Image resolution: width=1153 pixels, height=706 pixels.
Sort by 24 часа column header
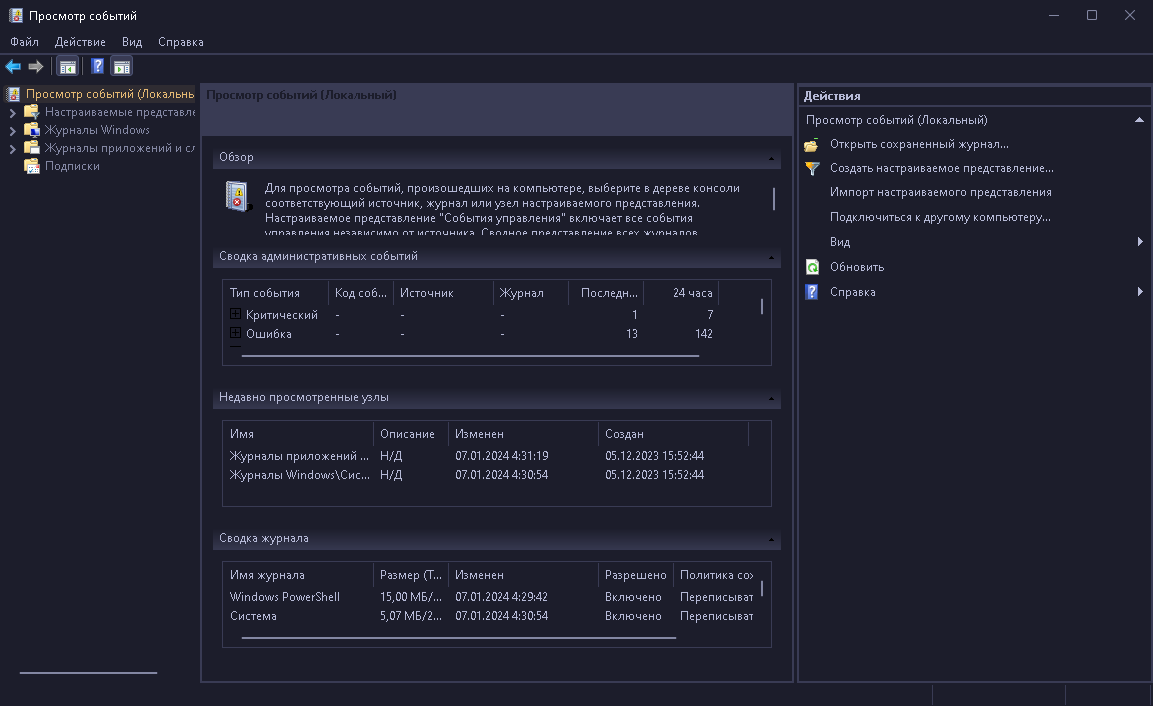(x=682, y=293)
